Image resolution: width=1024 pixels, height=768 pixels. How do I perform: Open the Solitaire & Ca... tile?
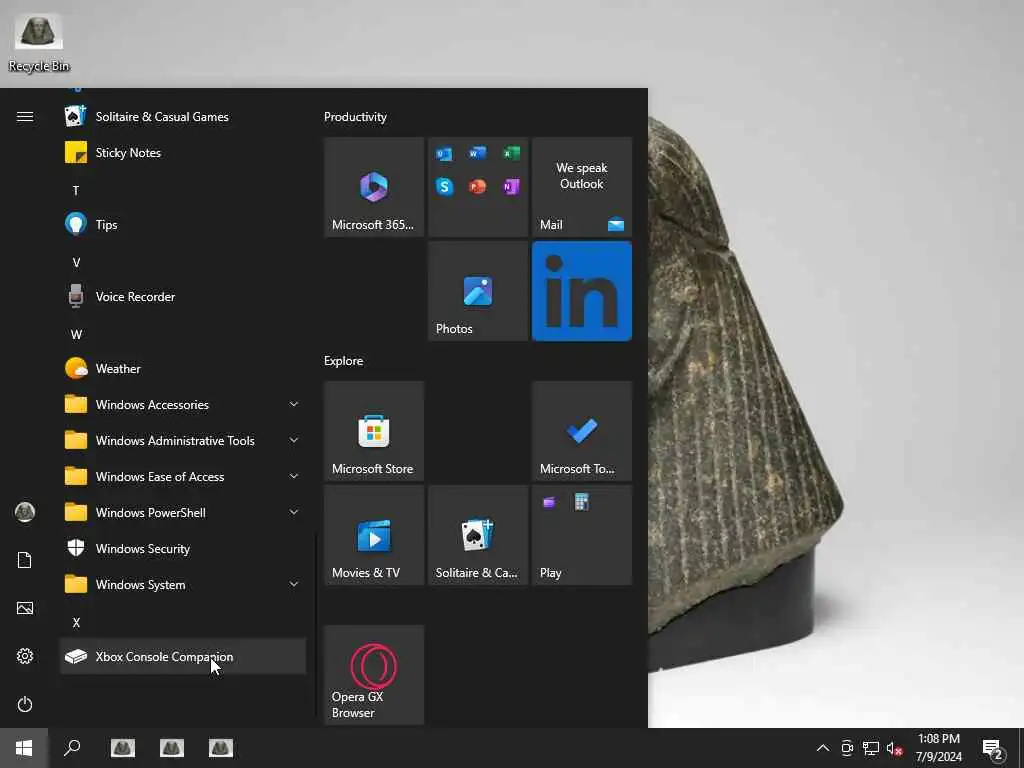478,535
